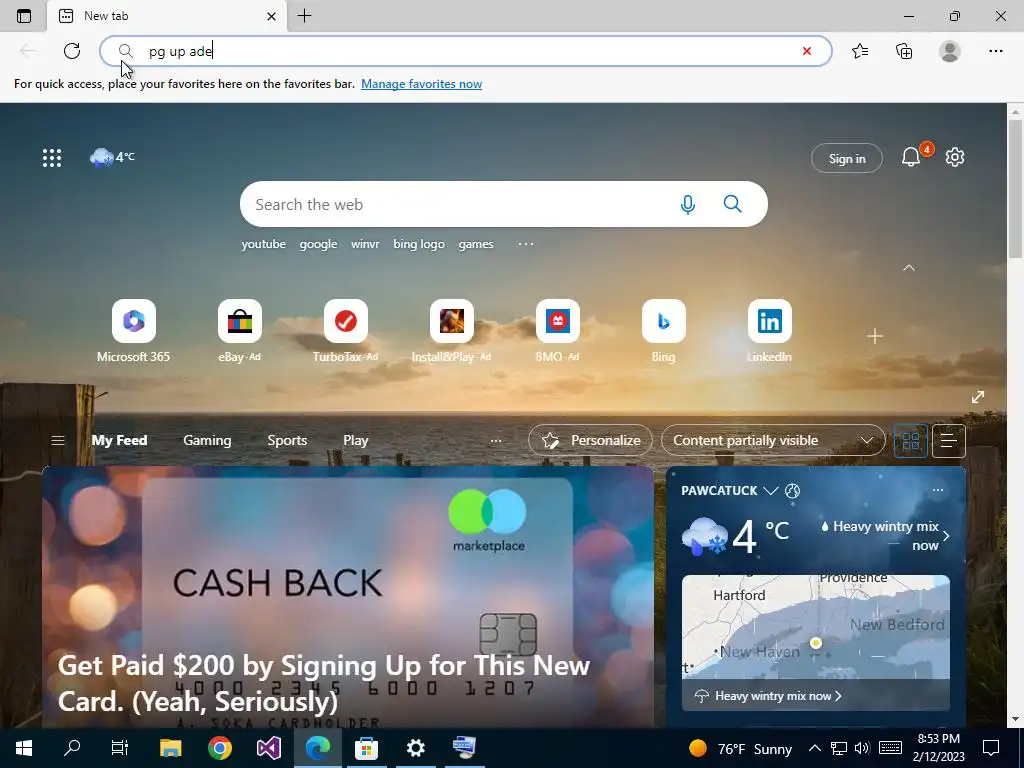This screenshot has width=1024, height=768.
Task: Open the Cash Back card article
Action: (347, 597)
